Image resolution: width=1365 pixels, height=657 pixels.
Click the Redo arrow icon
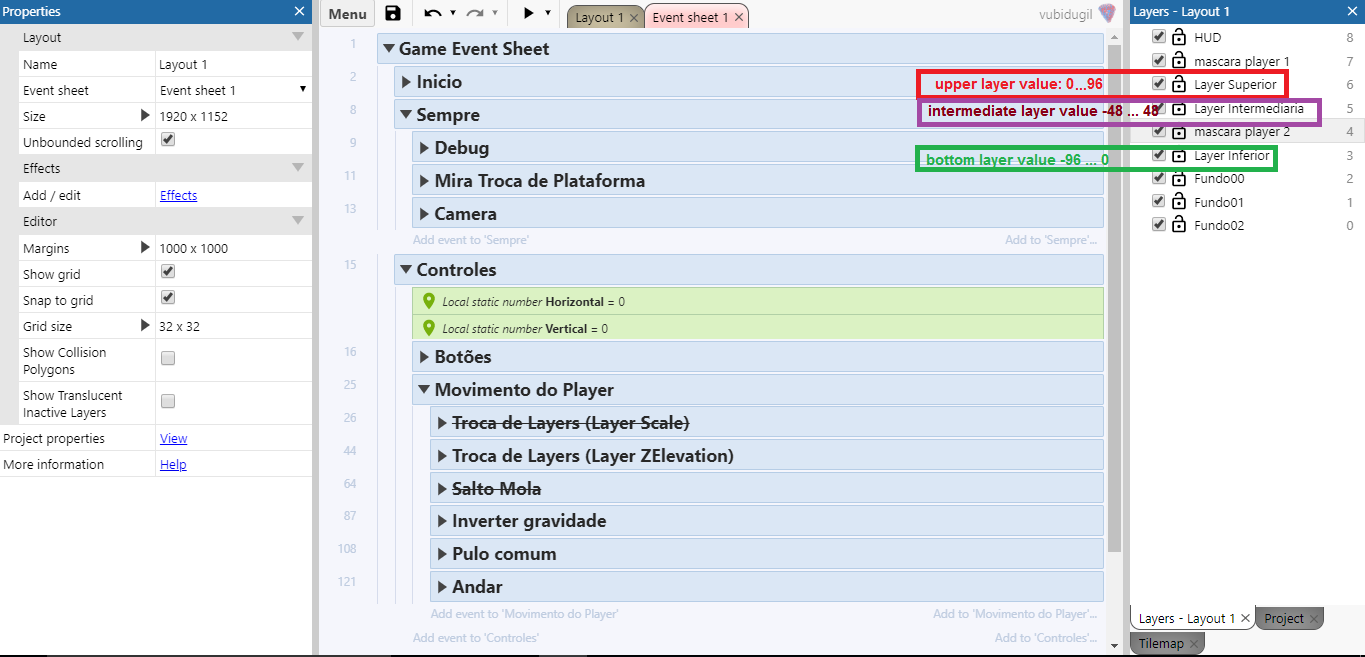[x=474, y=14]
